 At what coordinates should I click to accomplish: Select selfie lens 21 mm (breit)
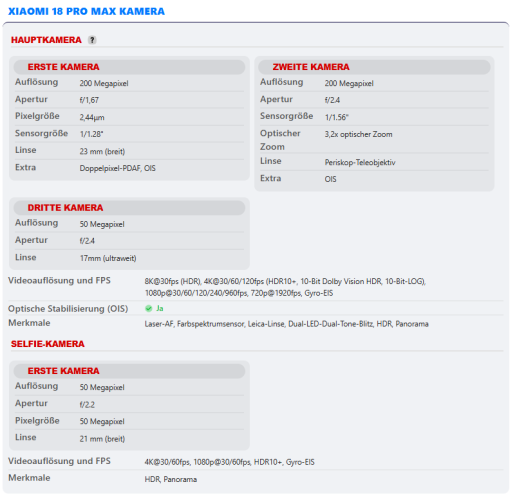[102, 439]
